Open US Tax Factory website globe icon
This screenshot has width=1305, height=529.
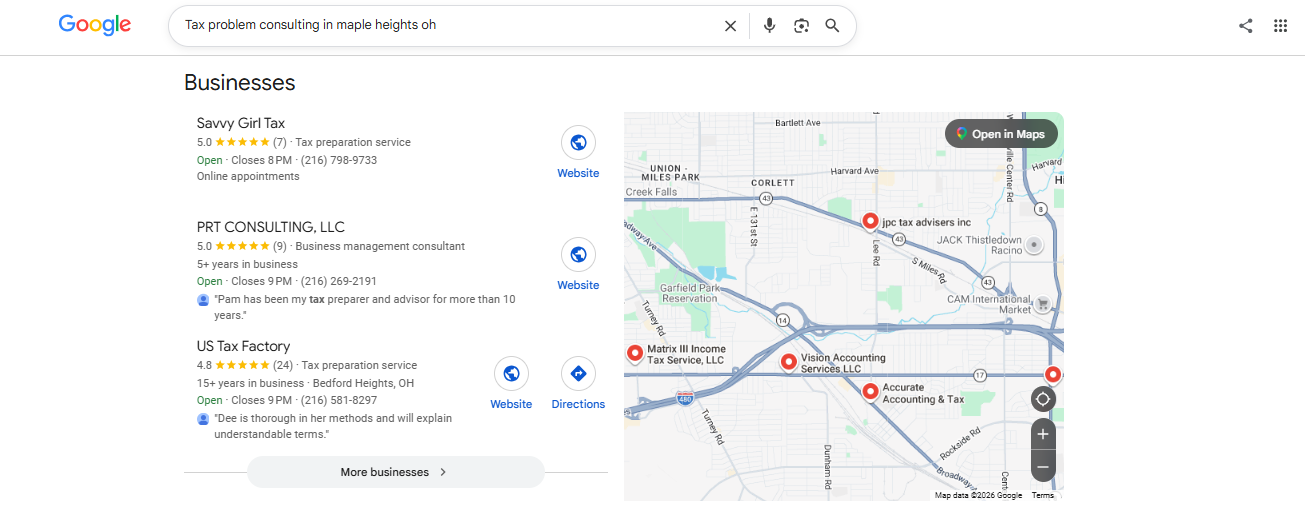511,373
